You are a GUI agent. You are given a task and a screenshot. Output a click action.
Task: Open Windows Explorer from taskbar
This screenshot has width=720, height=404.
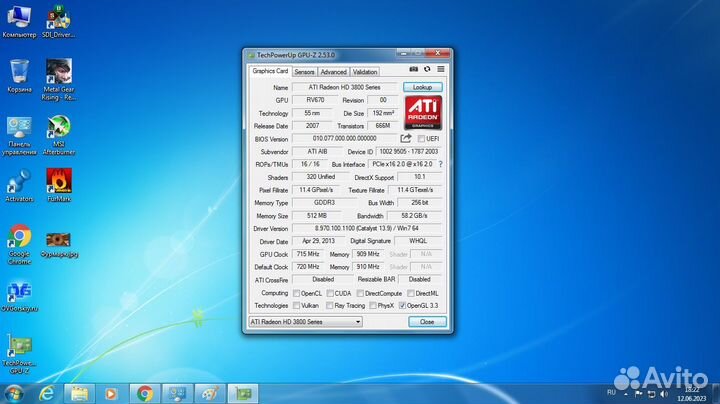click(x=79, y=394)
